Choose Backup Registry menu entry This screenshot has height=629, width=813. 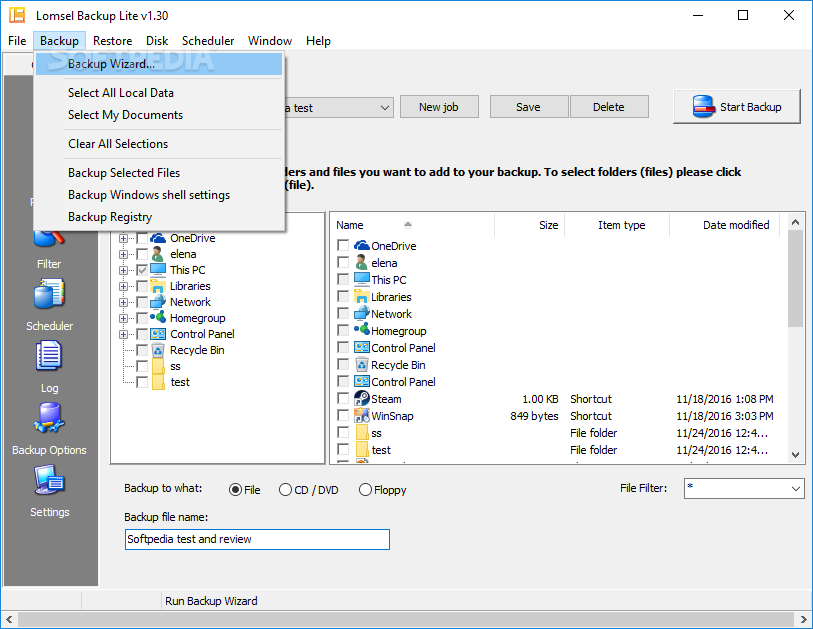point(159,217)
